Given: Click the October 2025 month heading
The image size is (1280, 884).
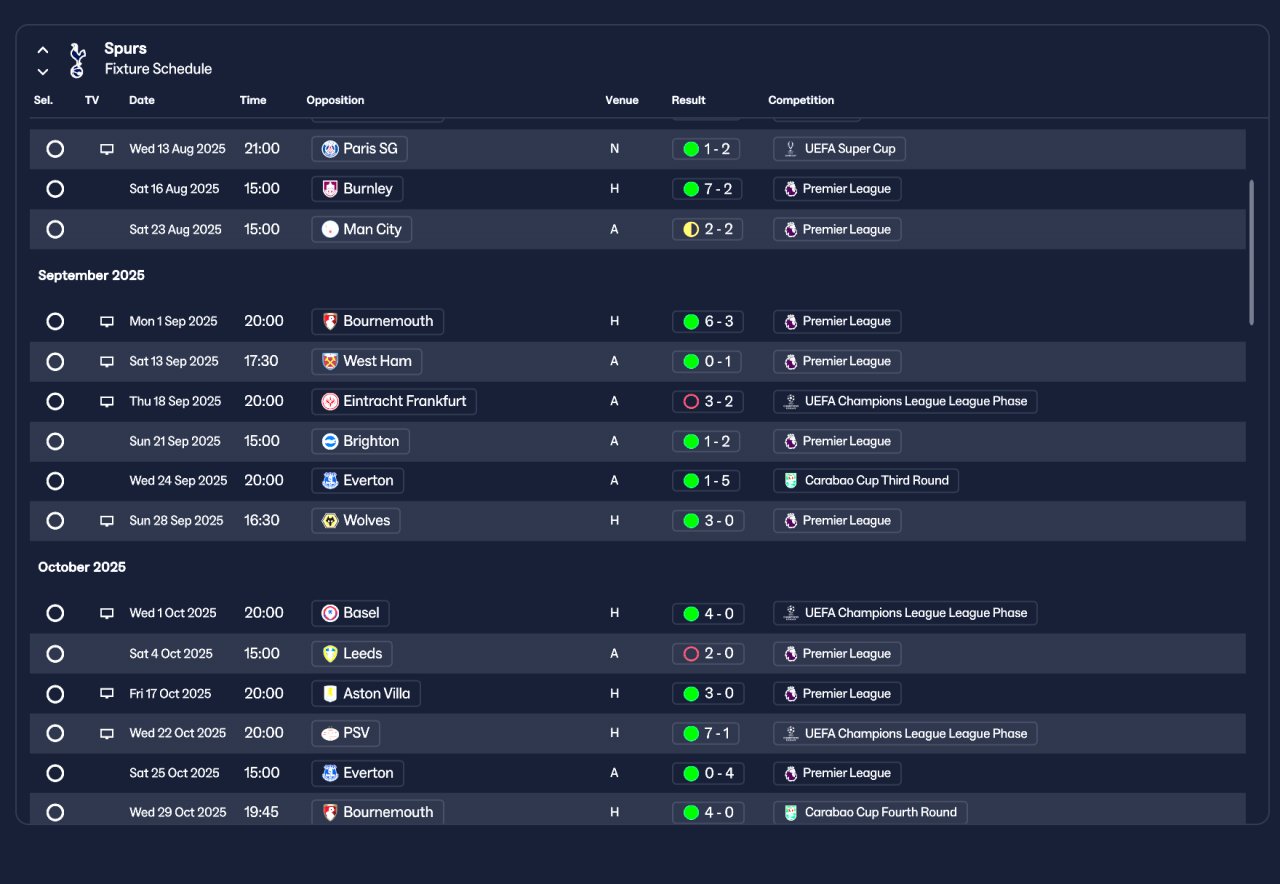Looking at the screenshot, I should click(82, 567).
